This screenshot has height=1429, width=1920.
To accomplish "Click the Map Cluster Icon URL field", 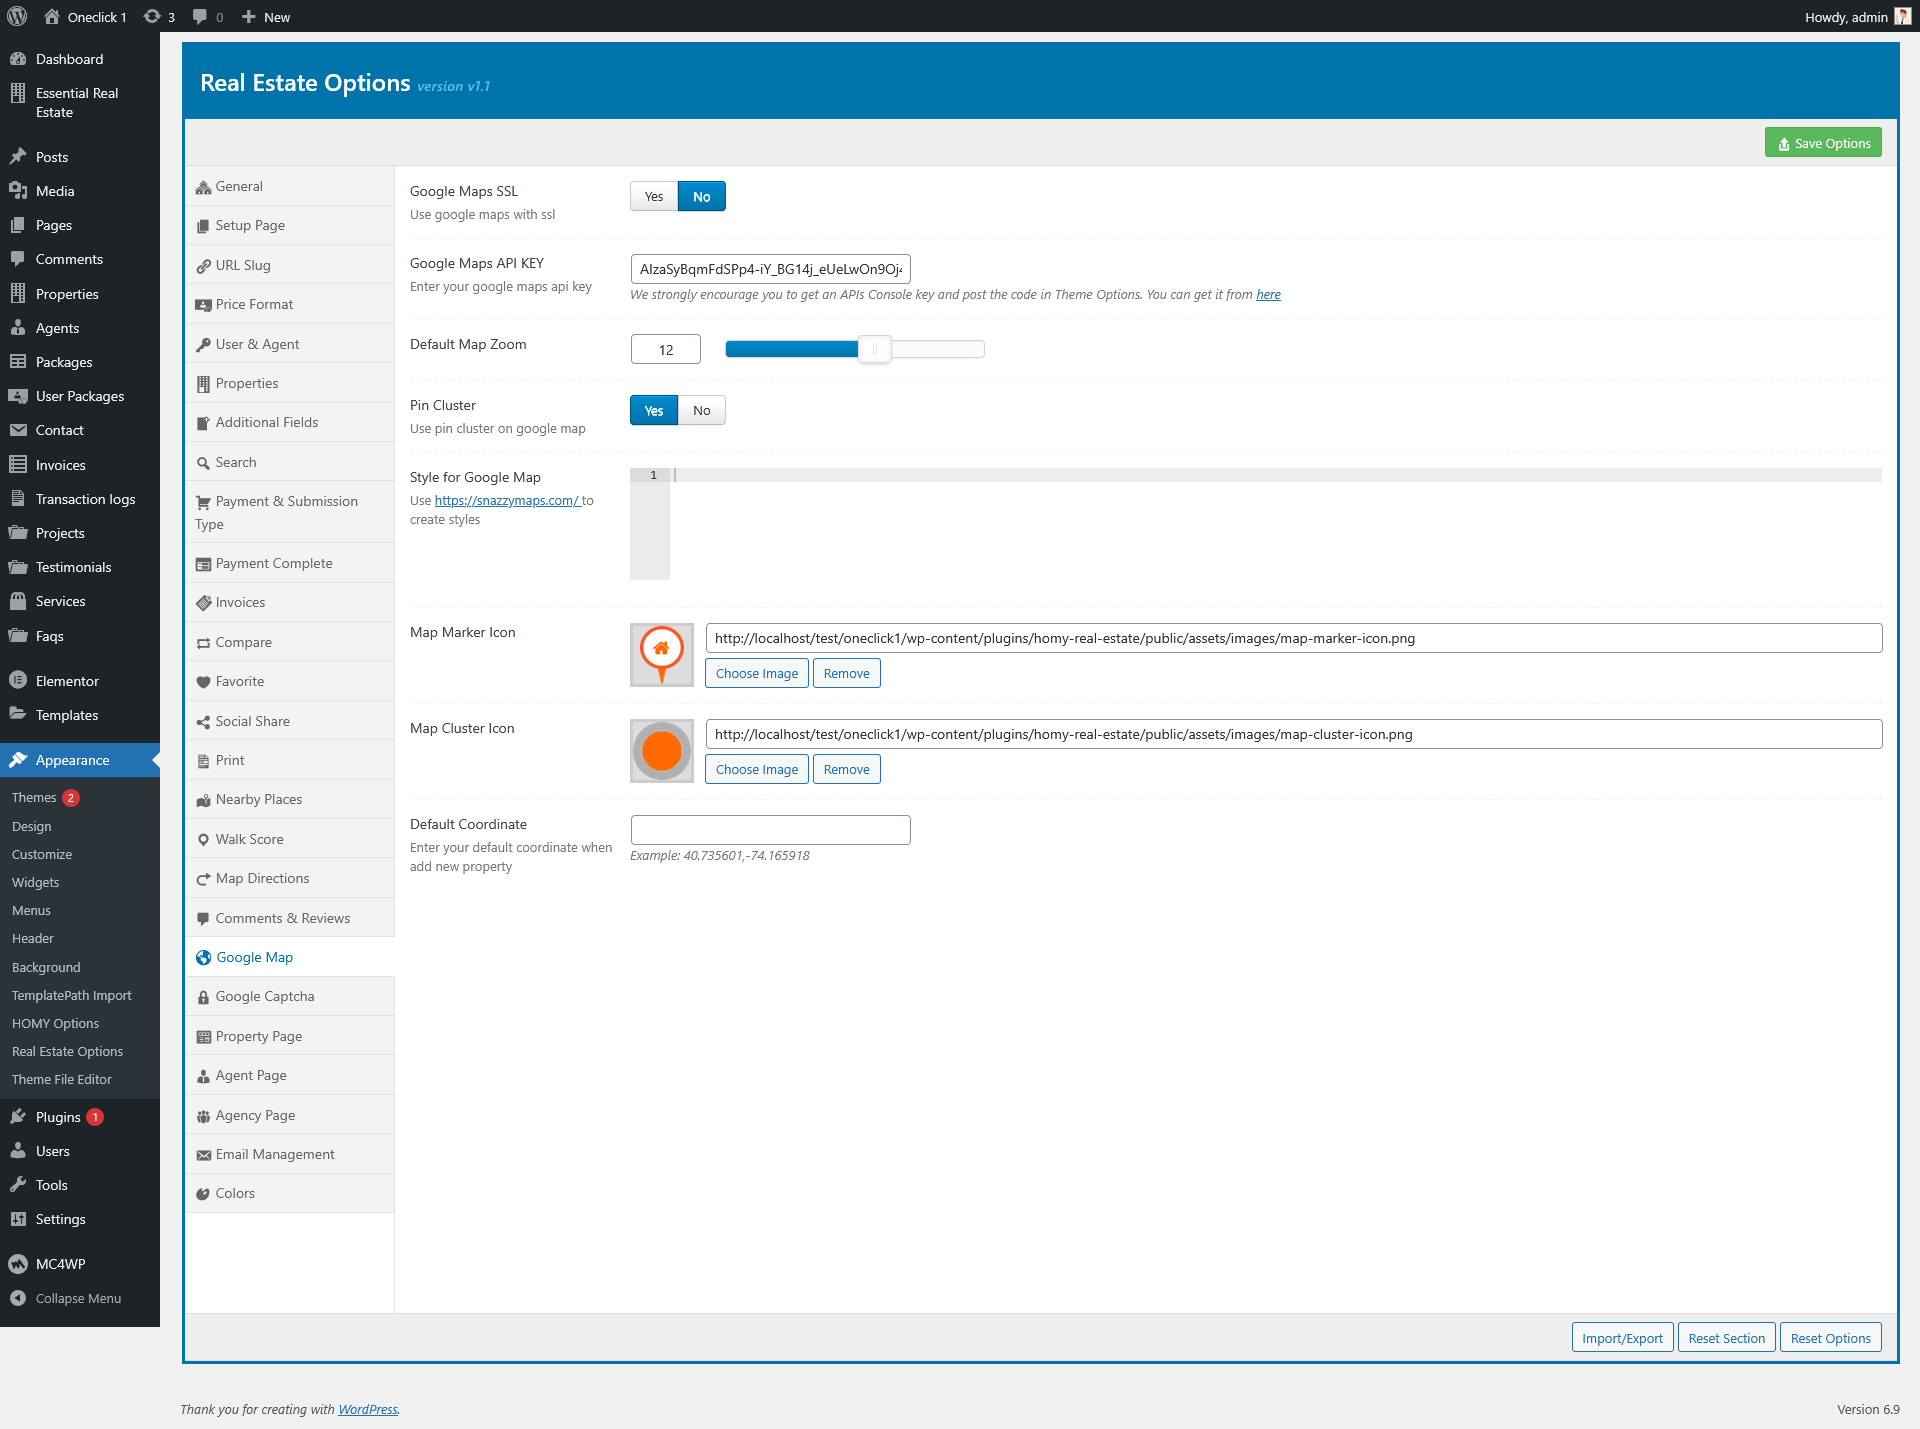I will click(1293, 734).
